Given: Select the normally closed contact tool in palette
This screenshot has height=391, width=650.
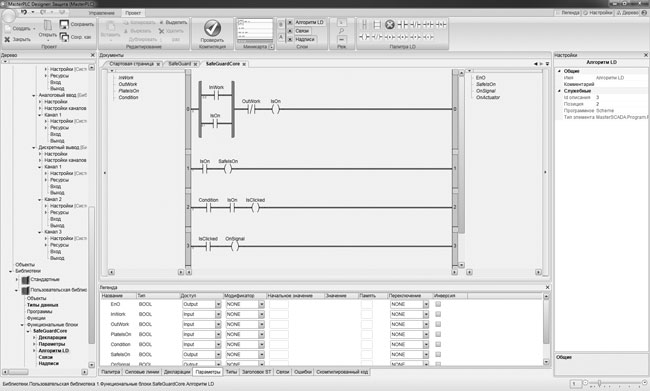Looking at the screenshot, I should click(x=415, y=24).
